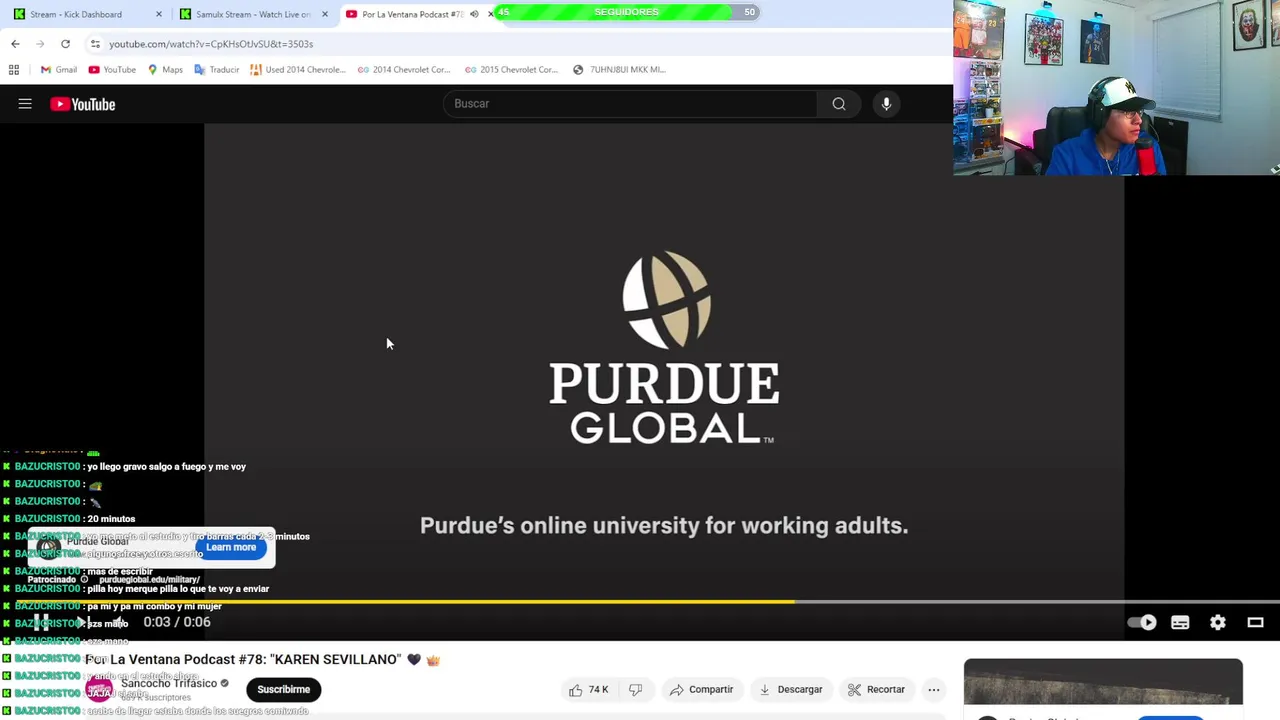Toggle subtitles with the captions icon
This screenshot has height=720, width=1280.
pyautogui.click(x=1180, y=622)
